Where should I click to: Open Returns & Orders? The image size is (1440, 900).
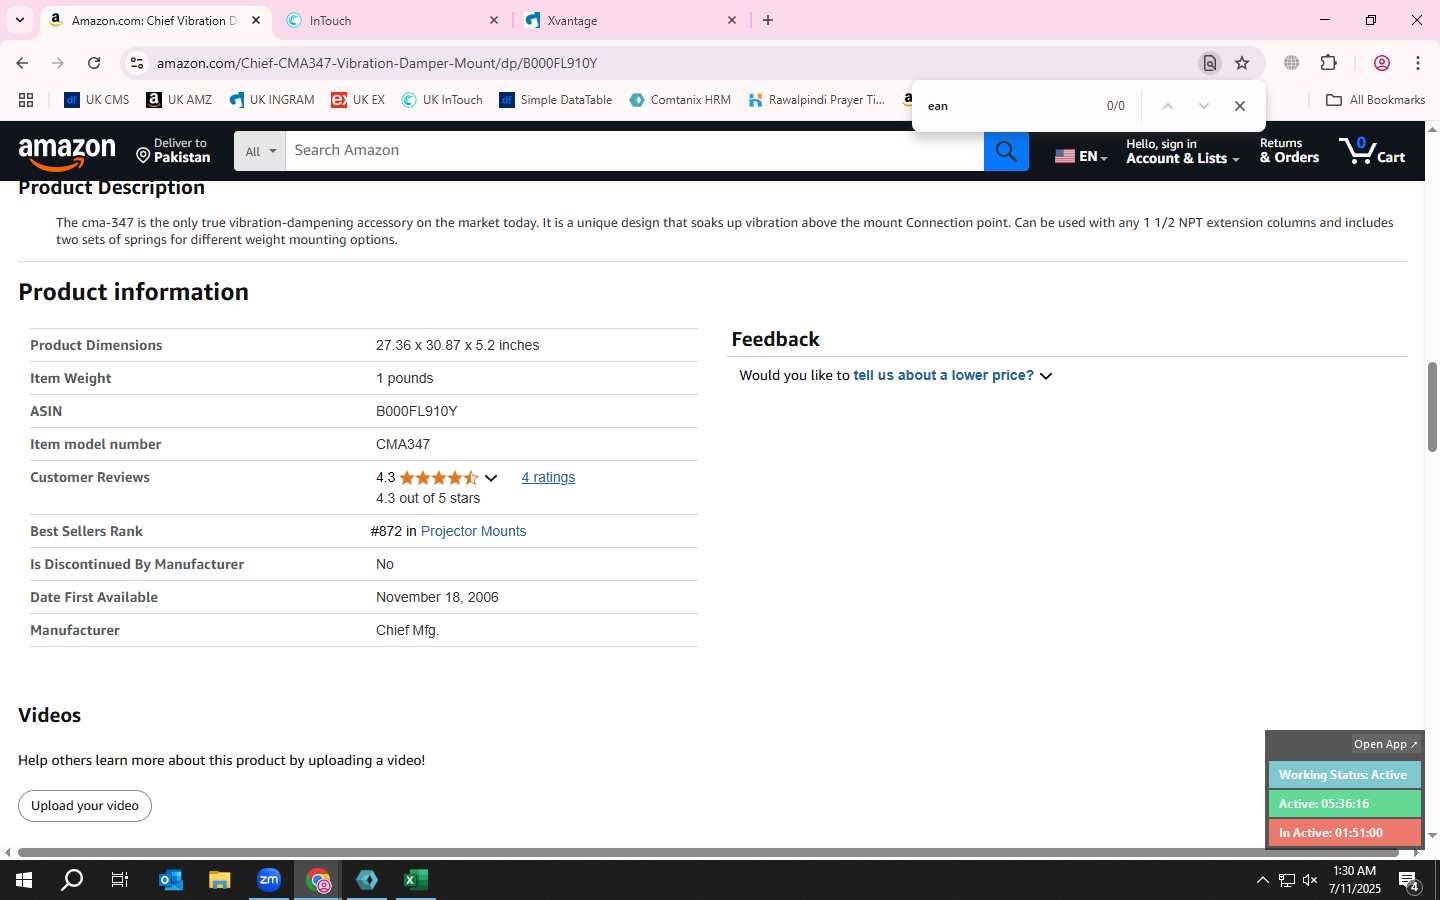[x=1289, y=151]
